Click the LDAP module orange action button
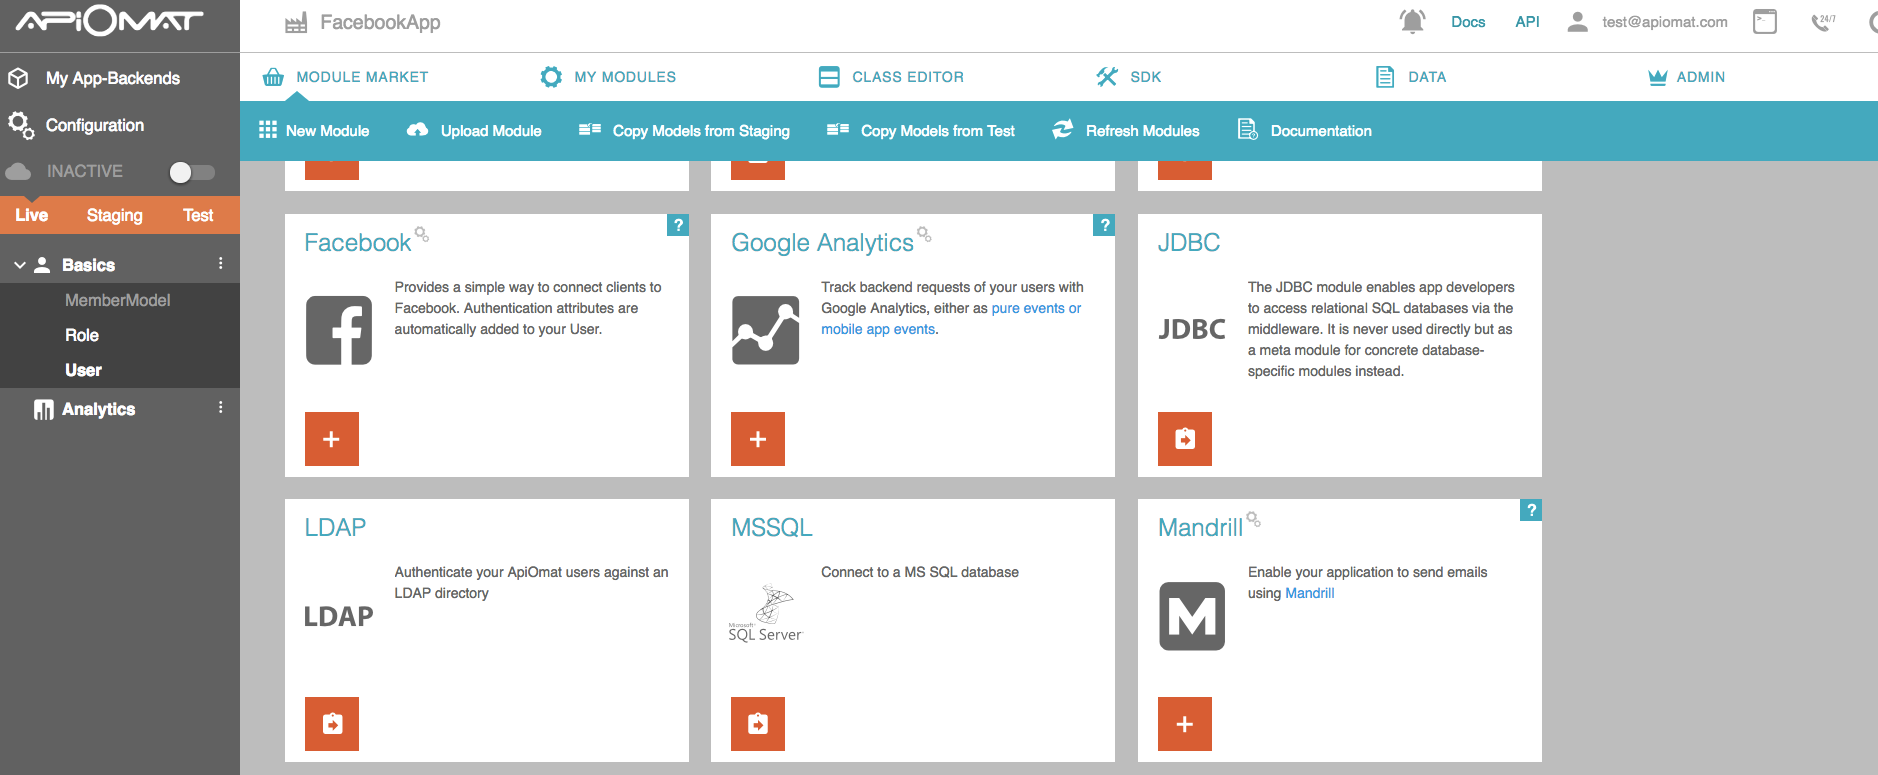1878x775 pixels. pos(332,724)
